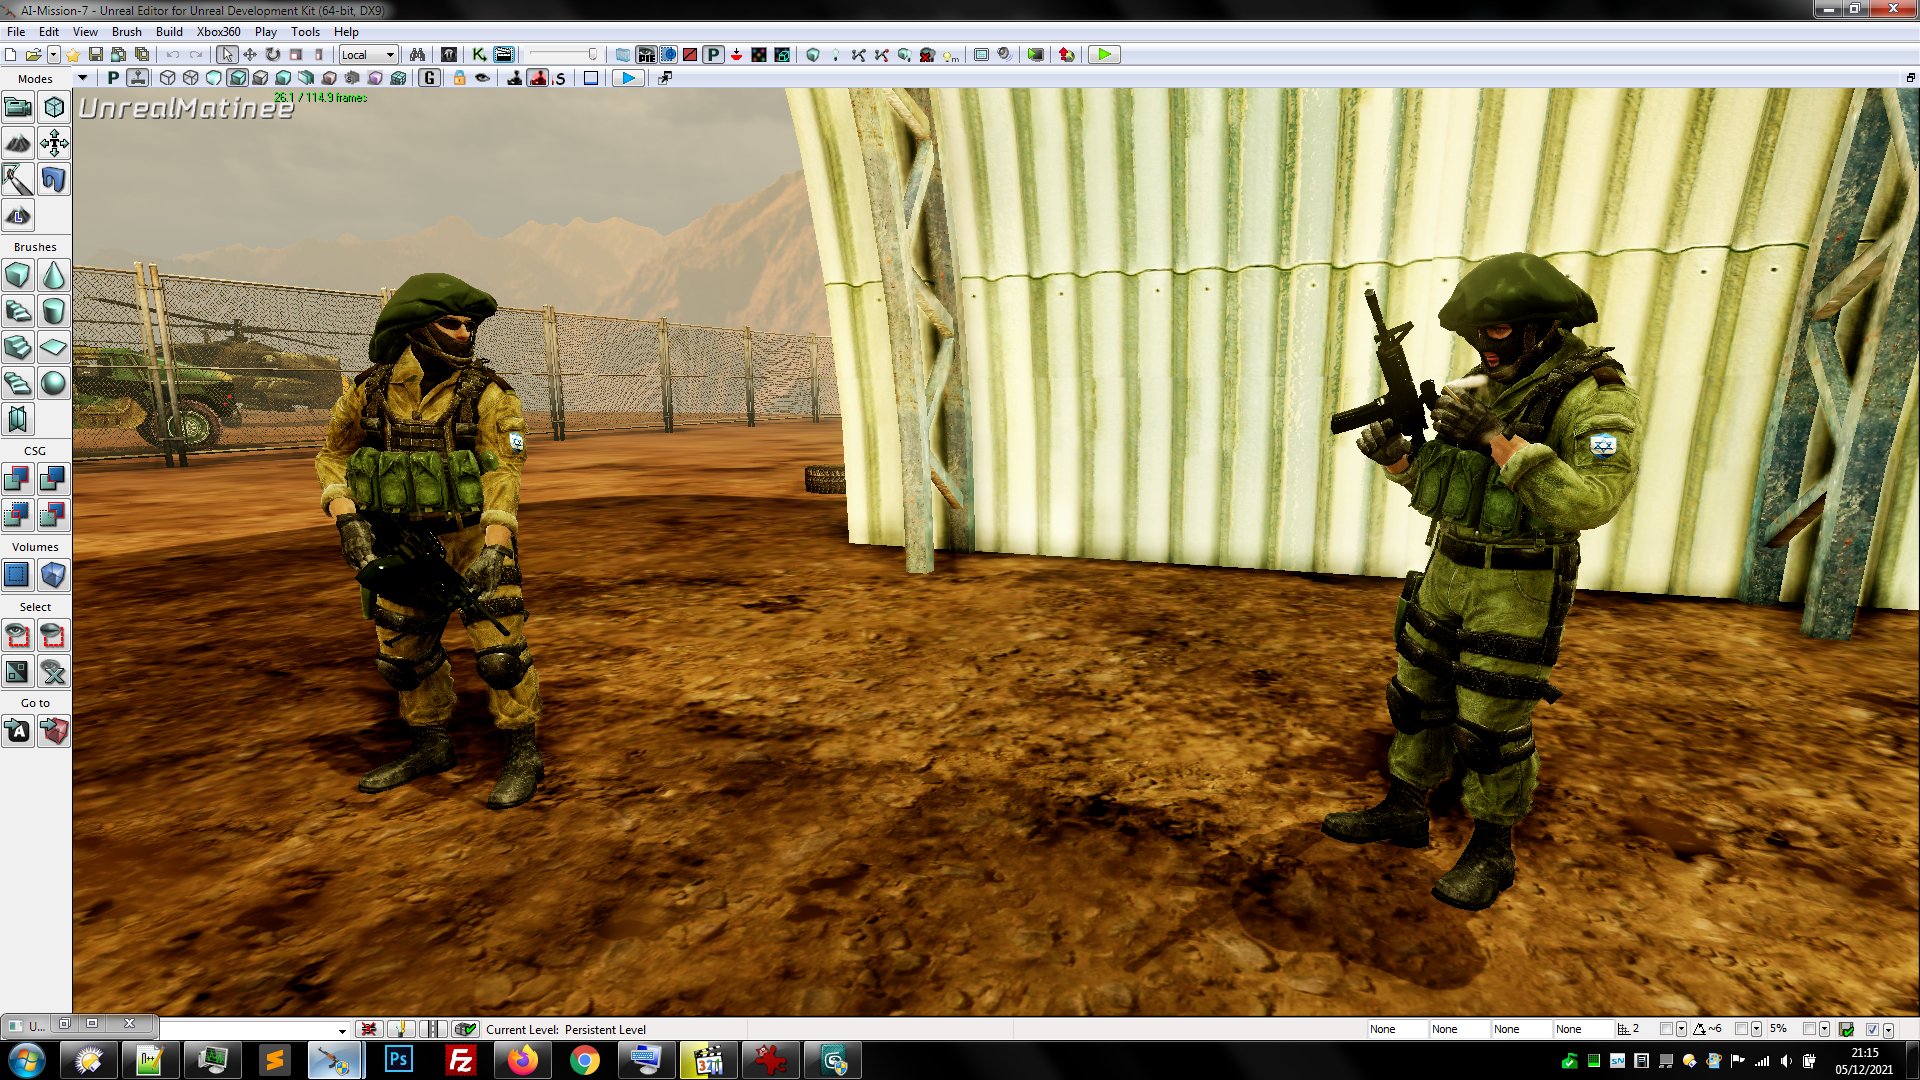Choose the Static mesh mode shield icon

point(54,179)
